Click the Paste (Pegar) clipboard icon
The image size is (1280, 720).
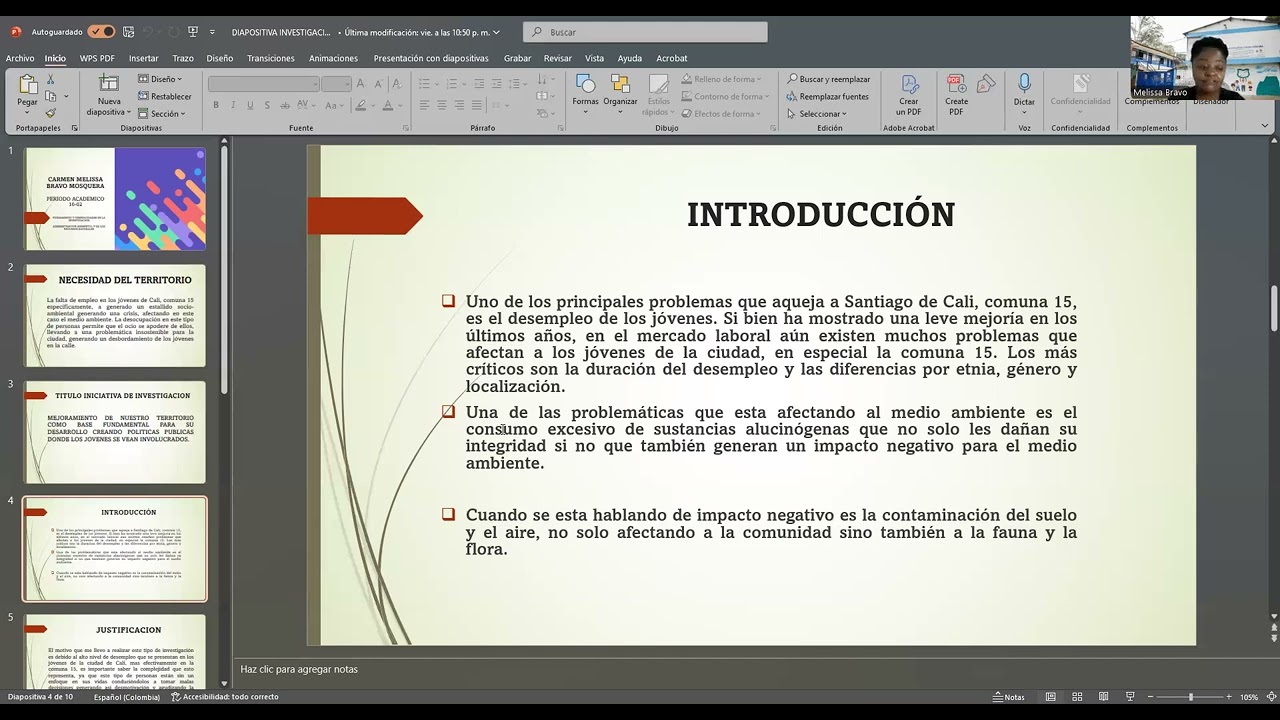pos(28,85)
